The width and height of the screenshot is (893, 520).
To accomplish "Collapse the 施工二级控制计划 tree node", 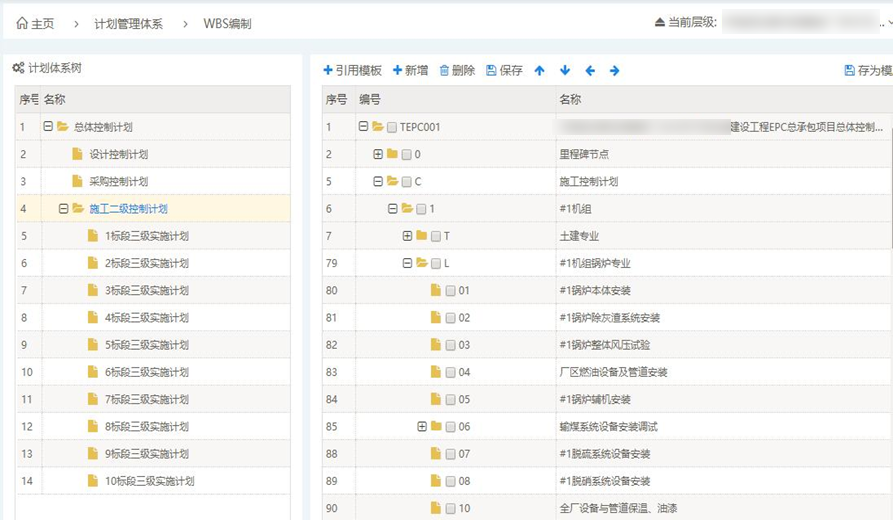I will (63, 208).
